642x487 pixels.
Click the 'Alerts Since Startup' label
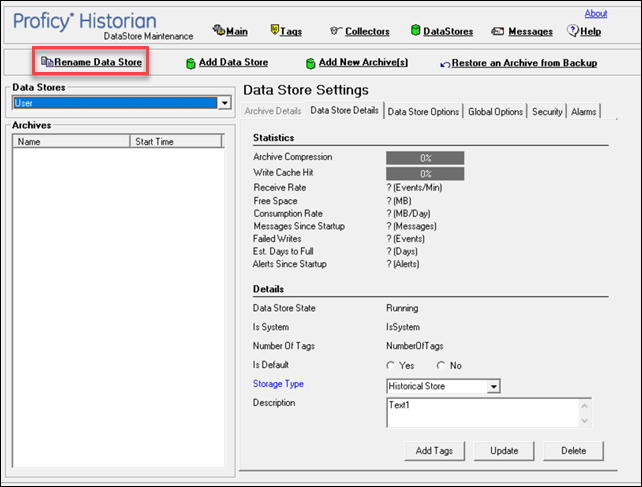[x=289, y=264]
